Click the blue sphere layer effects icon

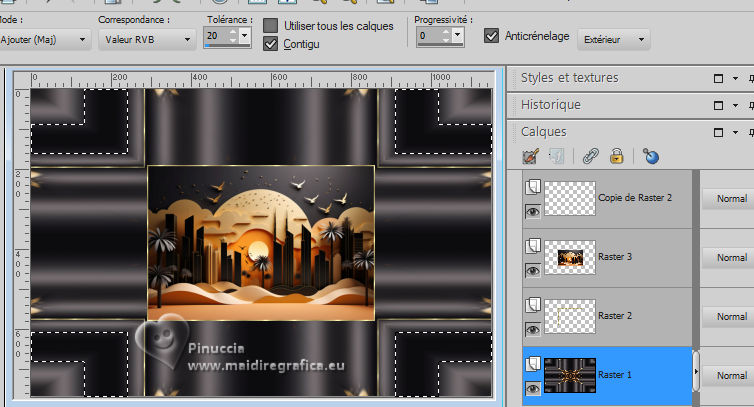pos(651,156)
